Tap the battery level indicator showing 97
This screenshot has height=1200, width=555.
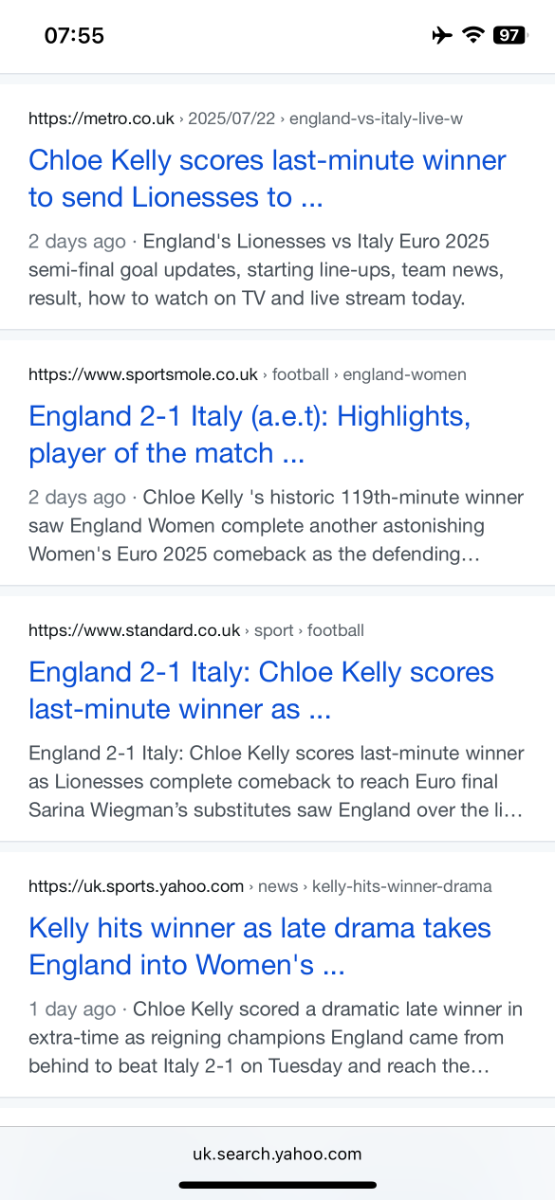(509, 36)
